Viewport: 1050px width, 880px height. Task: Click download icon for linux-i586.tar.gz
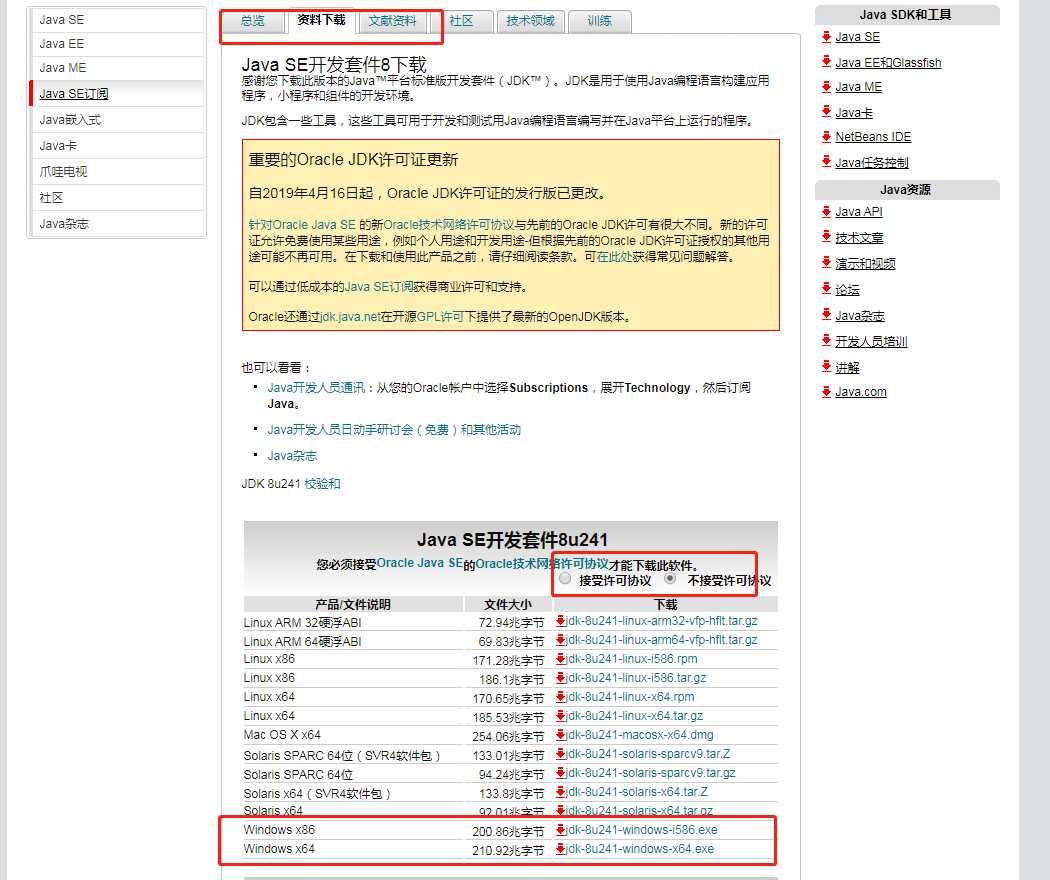click(560, 678)
